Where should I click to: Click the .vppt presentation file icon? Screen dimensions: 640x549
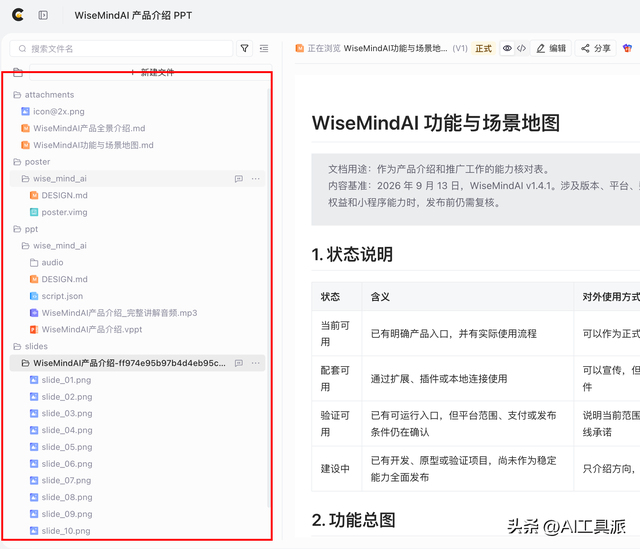34,329
